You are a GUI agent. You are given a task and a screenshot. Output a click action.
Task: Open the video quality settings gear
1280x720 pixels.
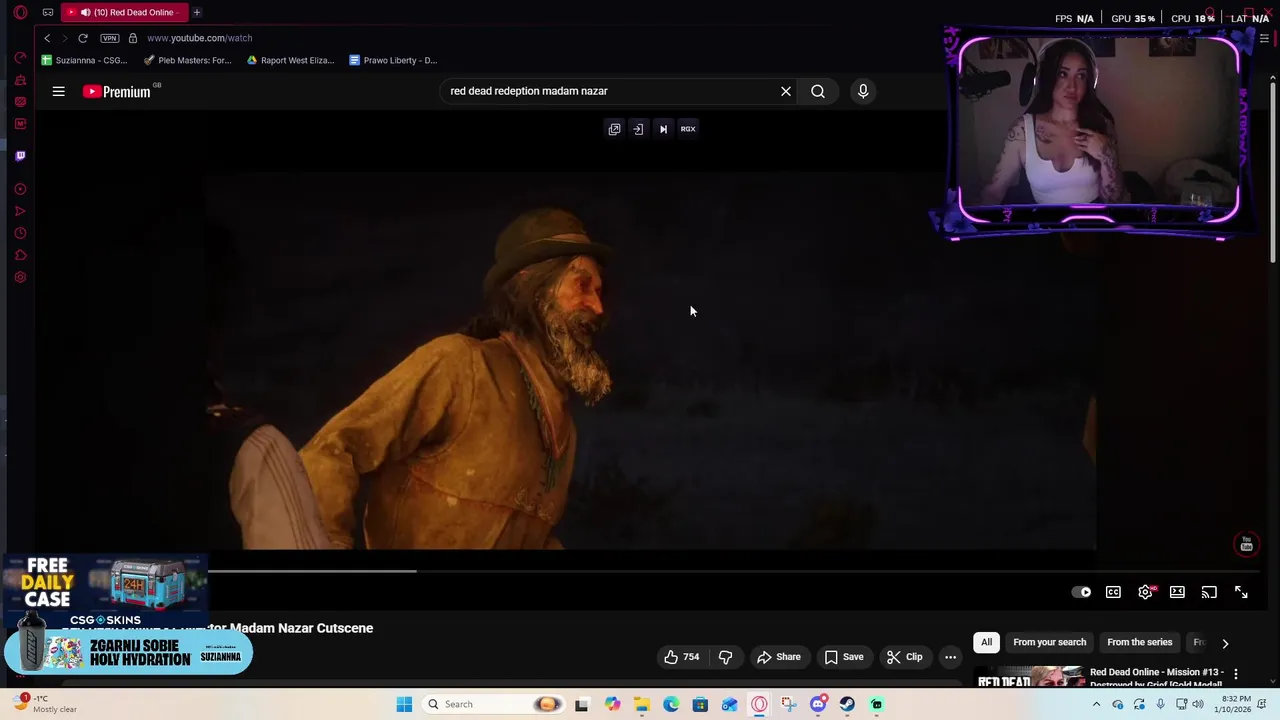pyautogui.click(x=1145, y=592)
